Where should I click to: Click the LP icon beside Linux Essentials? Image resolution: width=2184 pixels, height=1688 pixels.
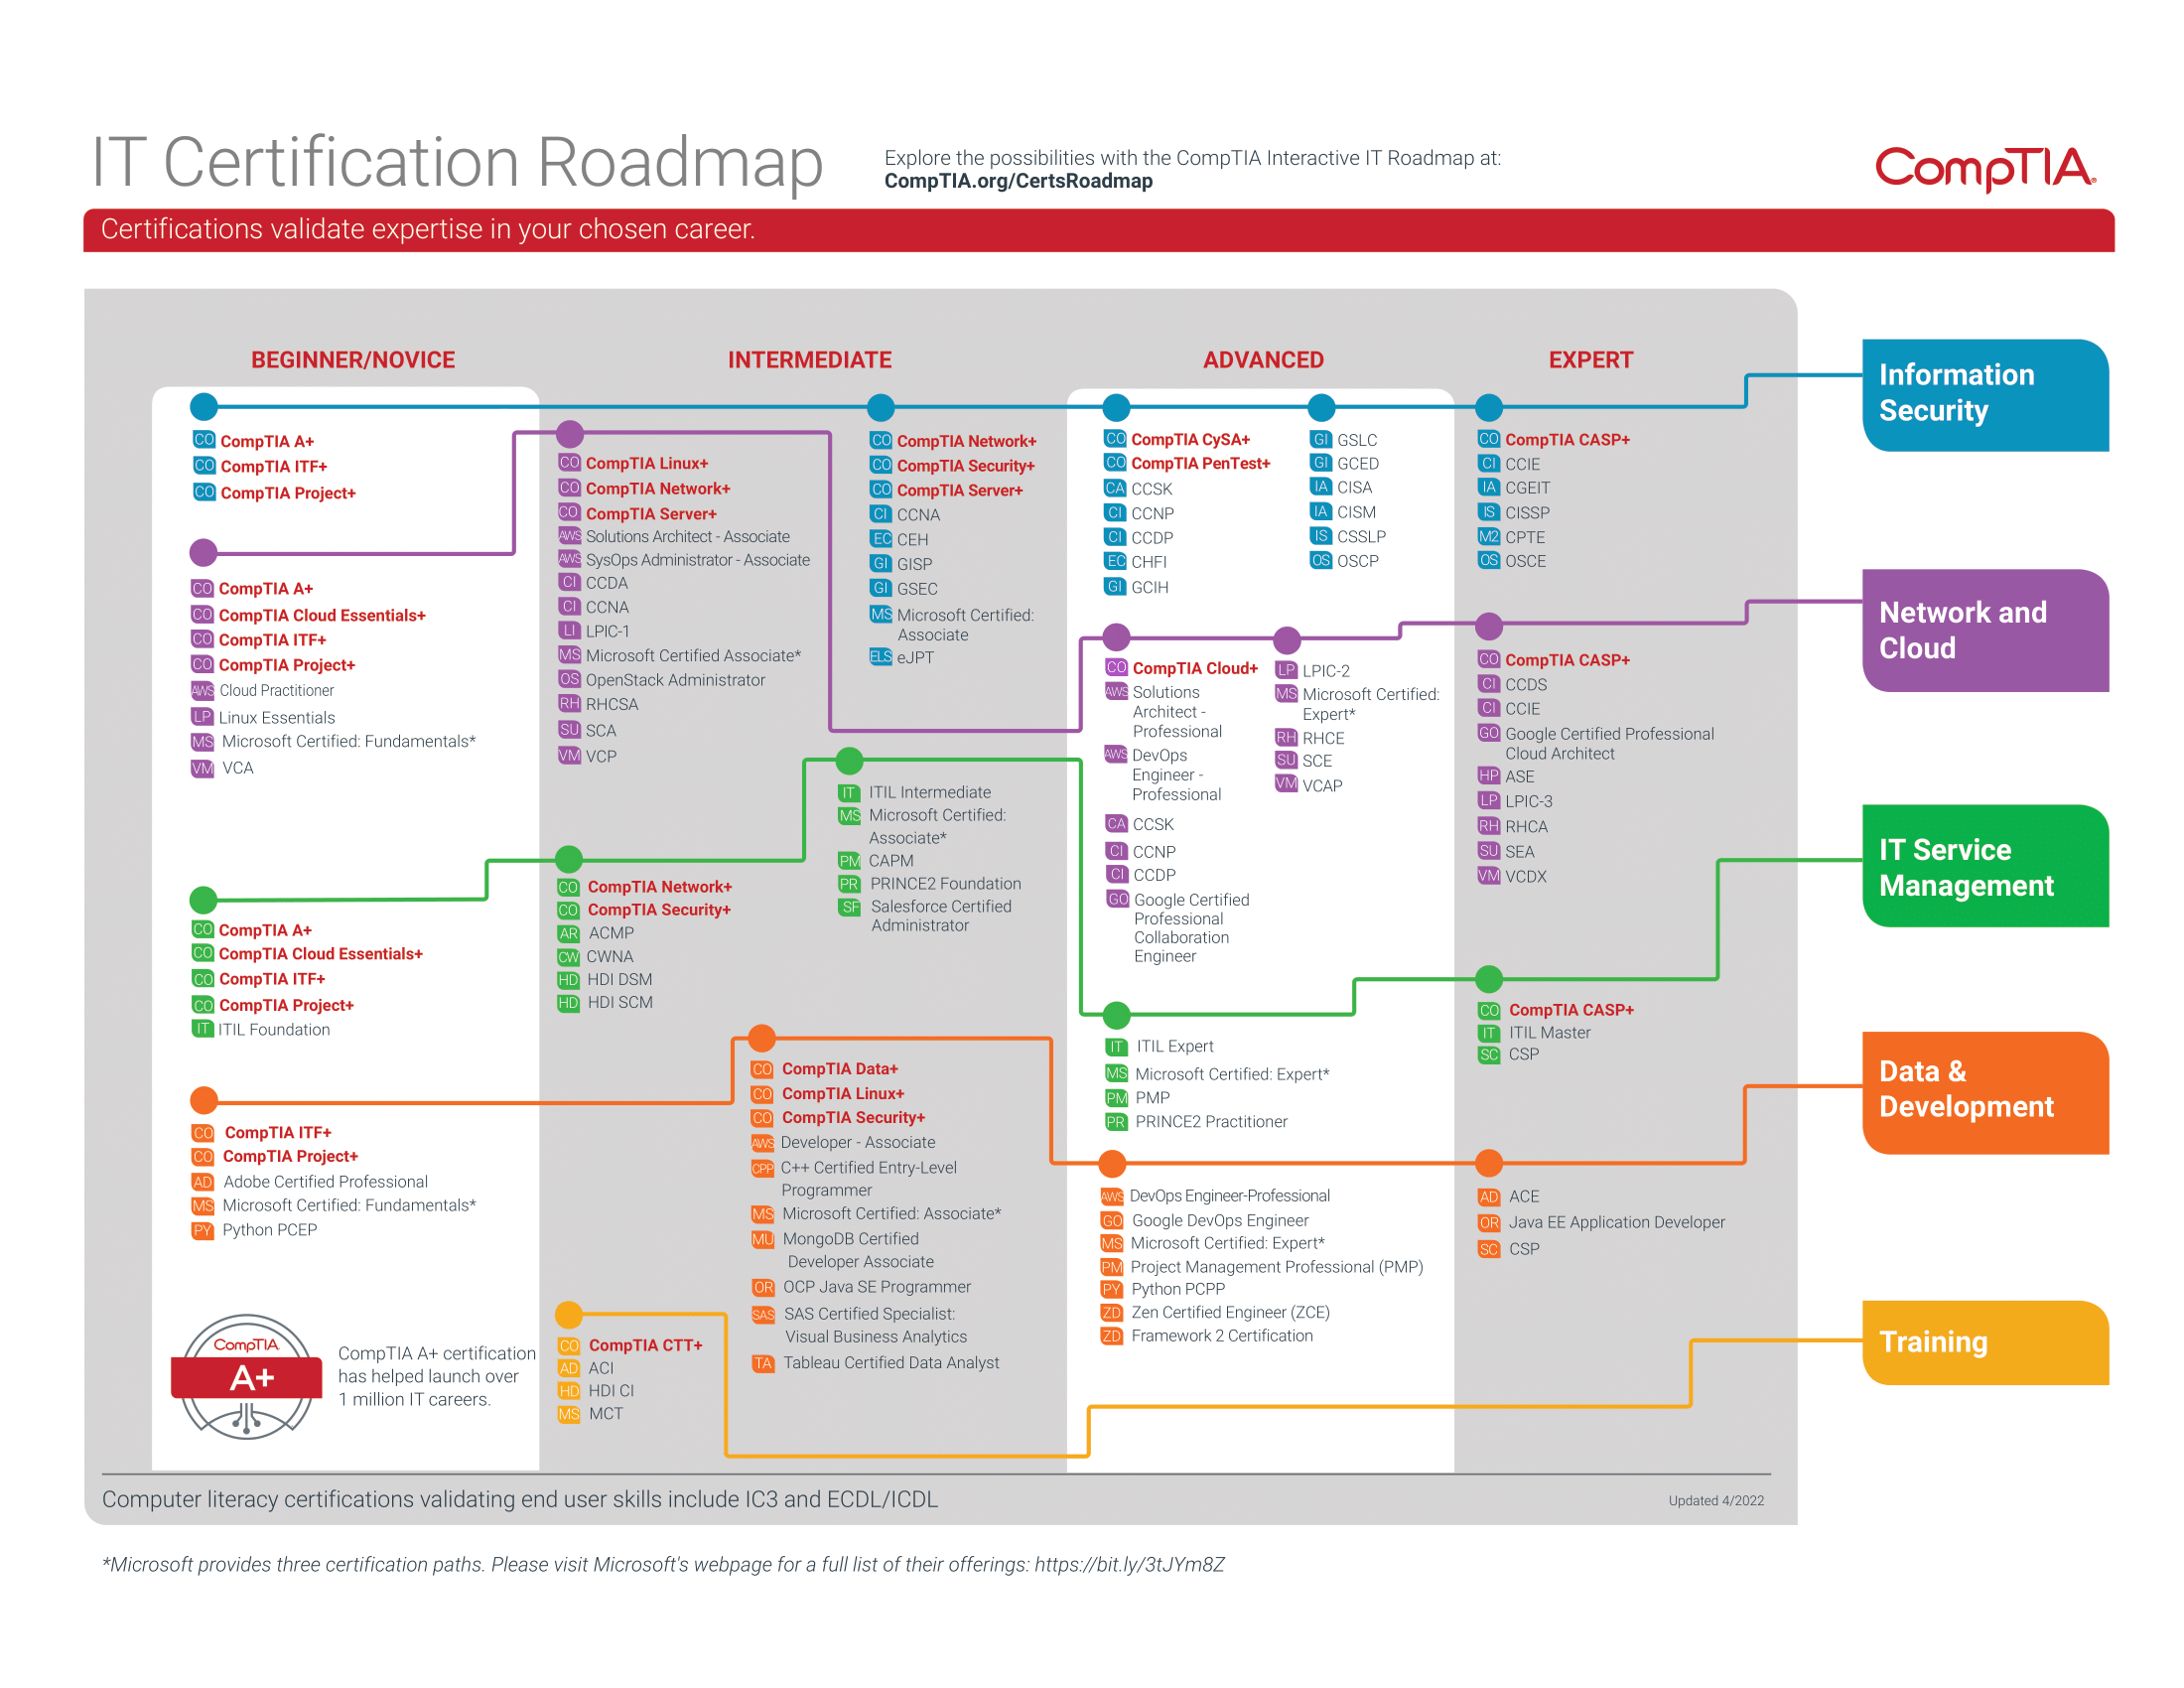pyautogui.click(x=202, y=717)
